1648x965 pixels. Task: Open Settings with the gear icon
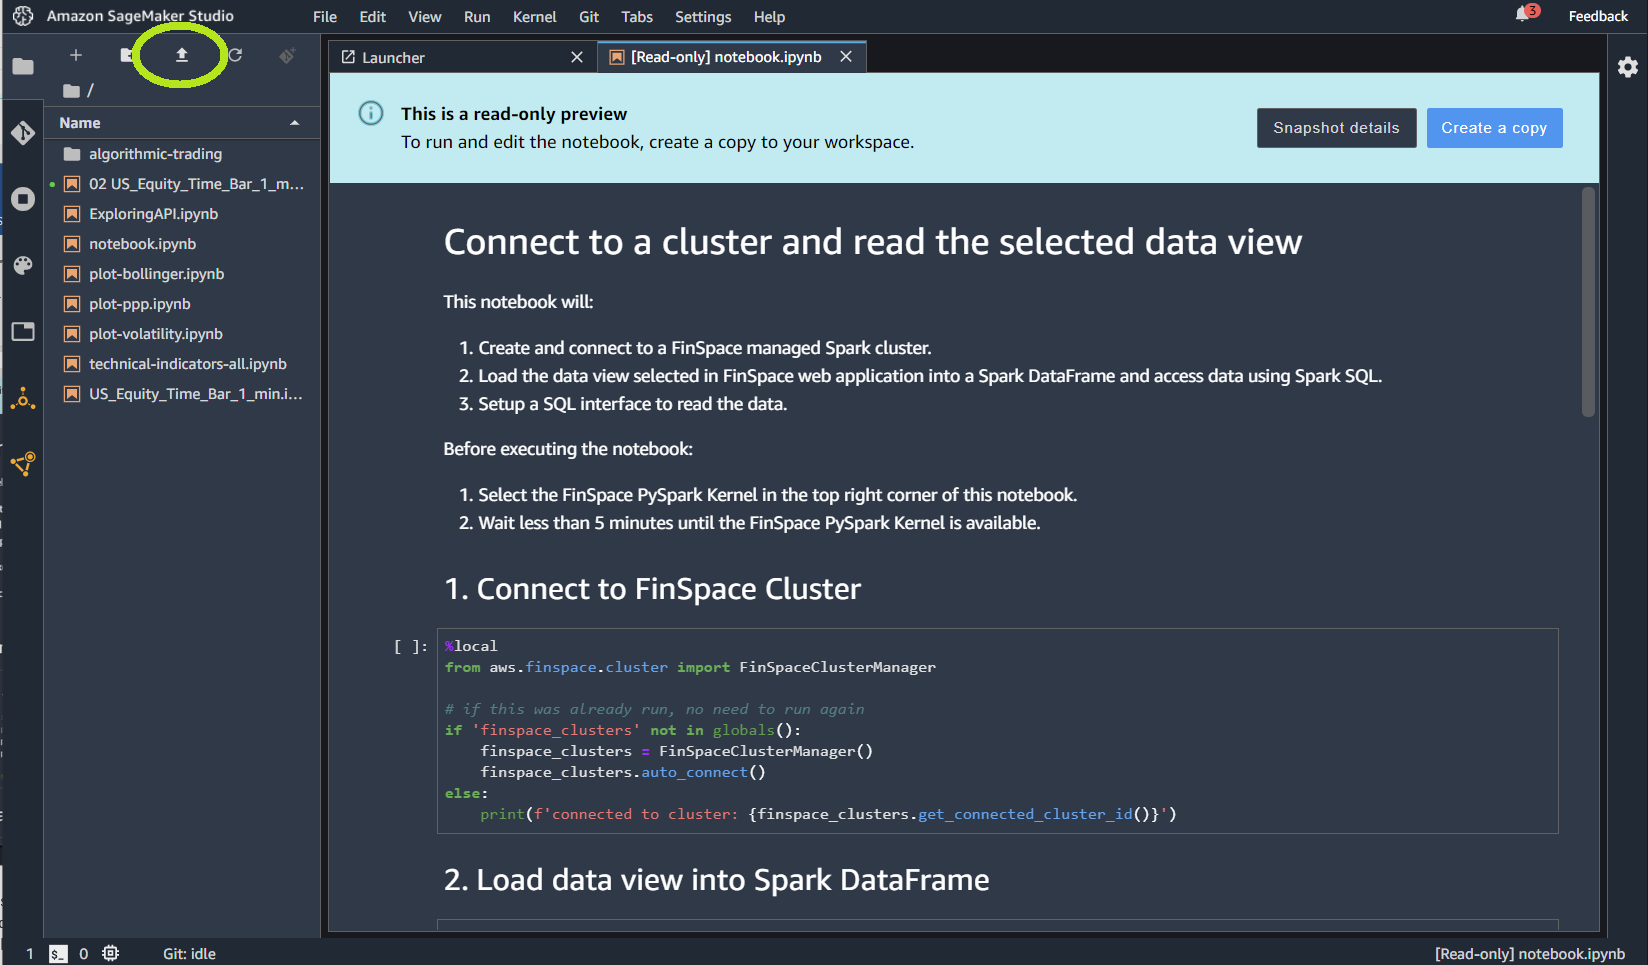pyautogui.click(x=1629, y=66)
